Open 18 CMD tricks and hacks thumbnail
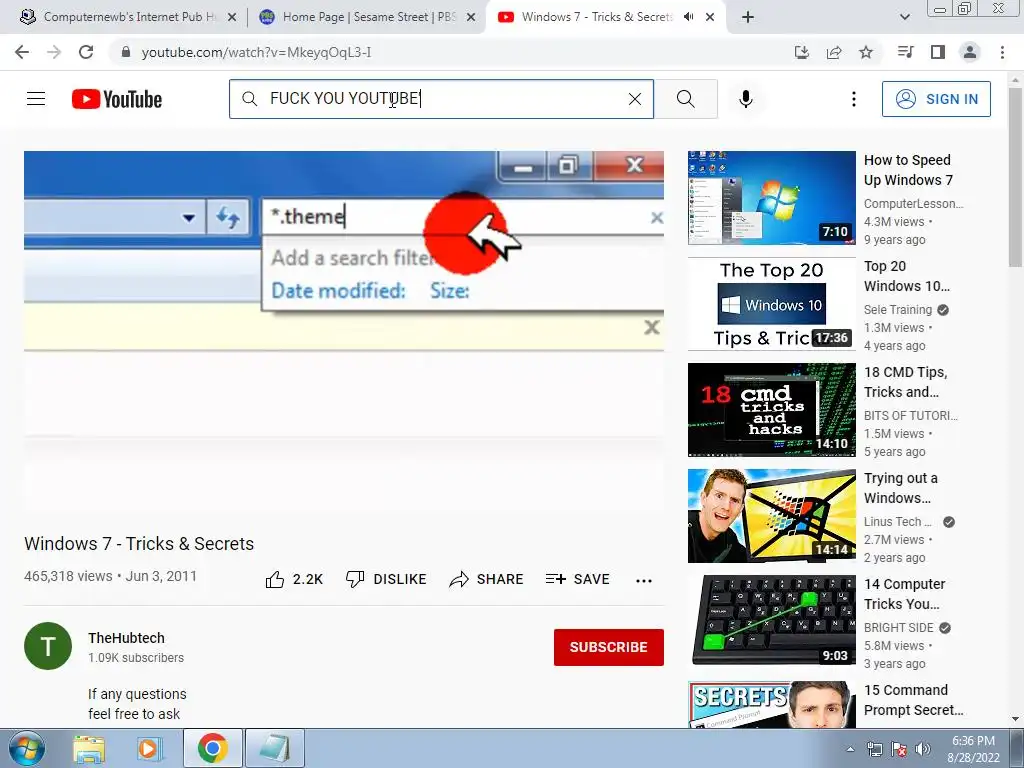 coord(771,409)
